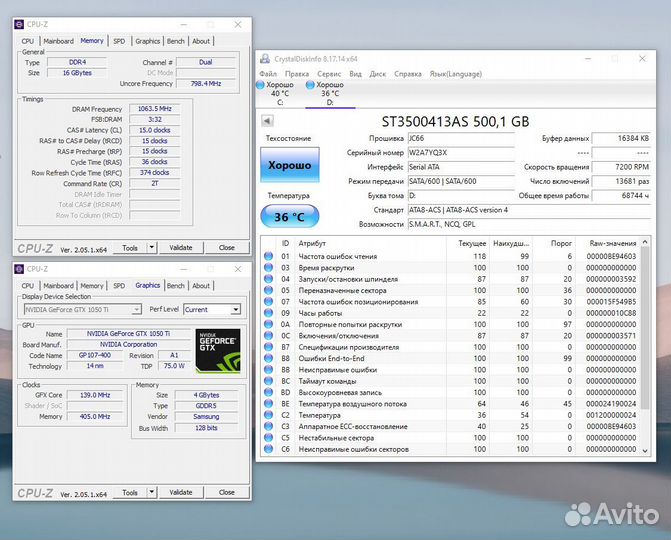Open the Язык(Language) menu
671x540 pixels.
click(x=456, y=74)
